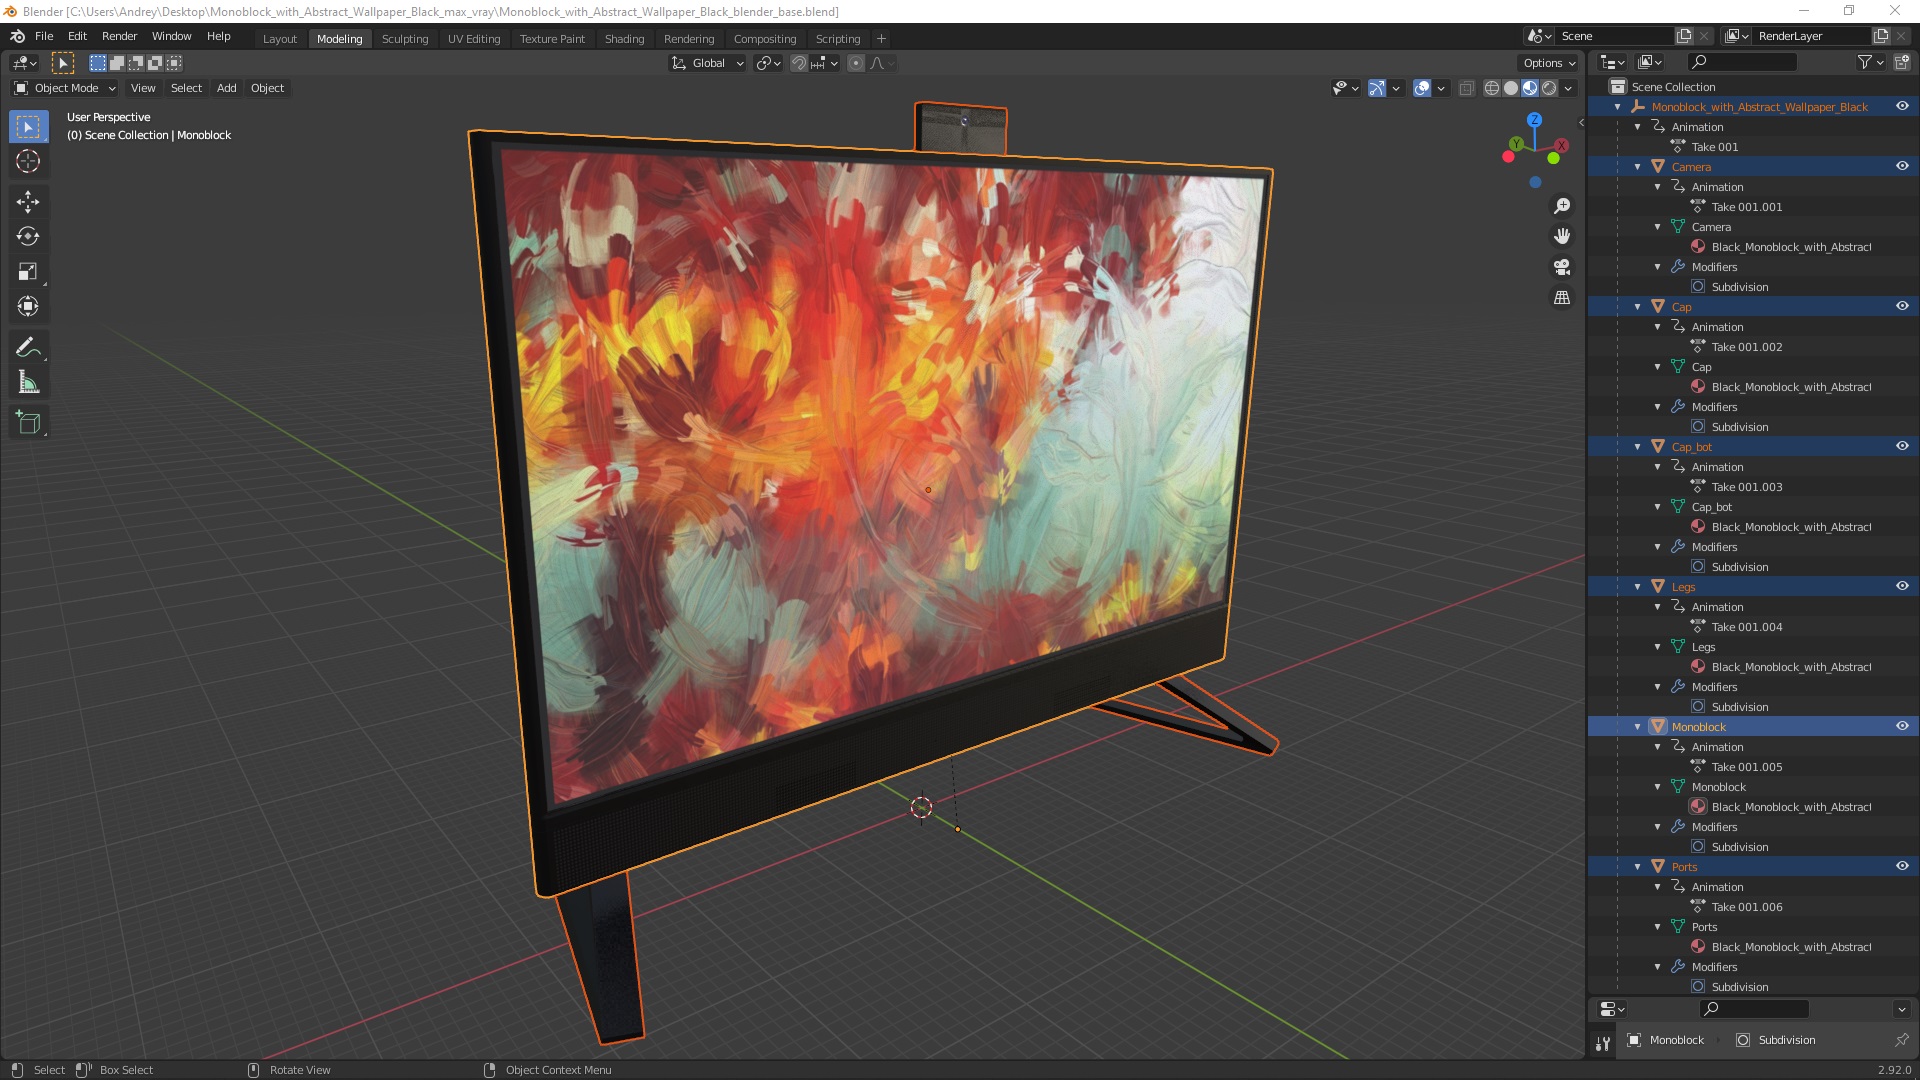
Task: Select the Annotate tool
Action: 28,348
